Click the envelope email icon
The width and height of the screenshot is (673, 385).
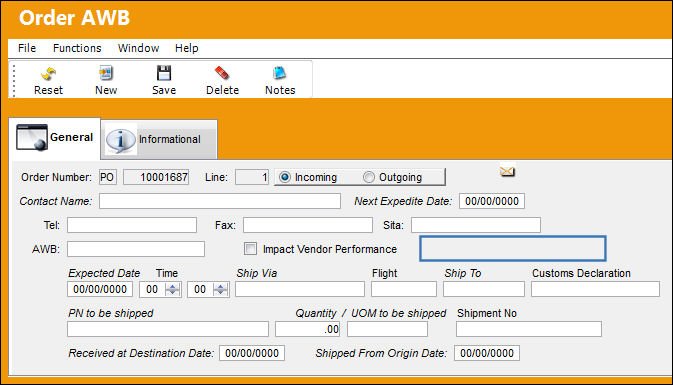[x=507, y=172]
